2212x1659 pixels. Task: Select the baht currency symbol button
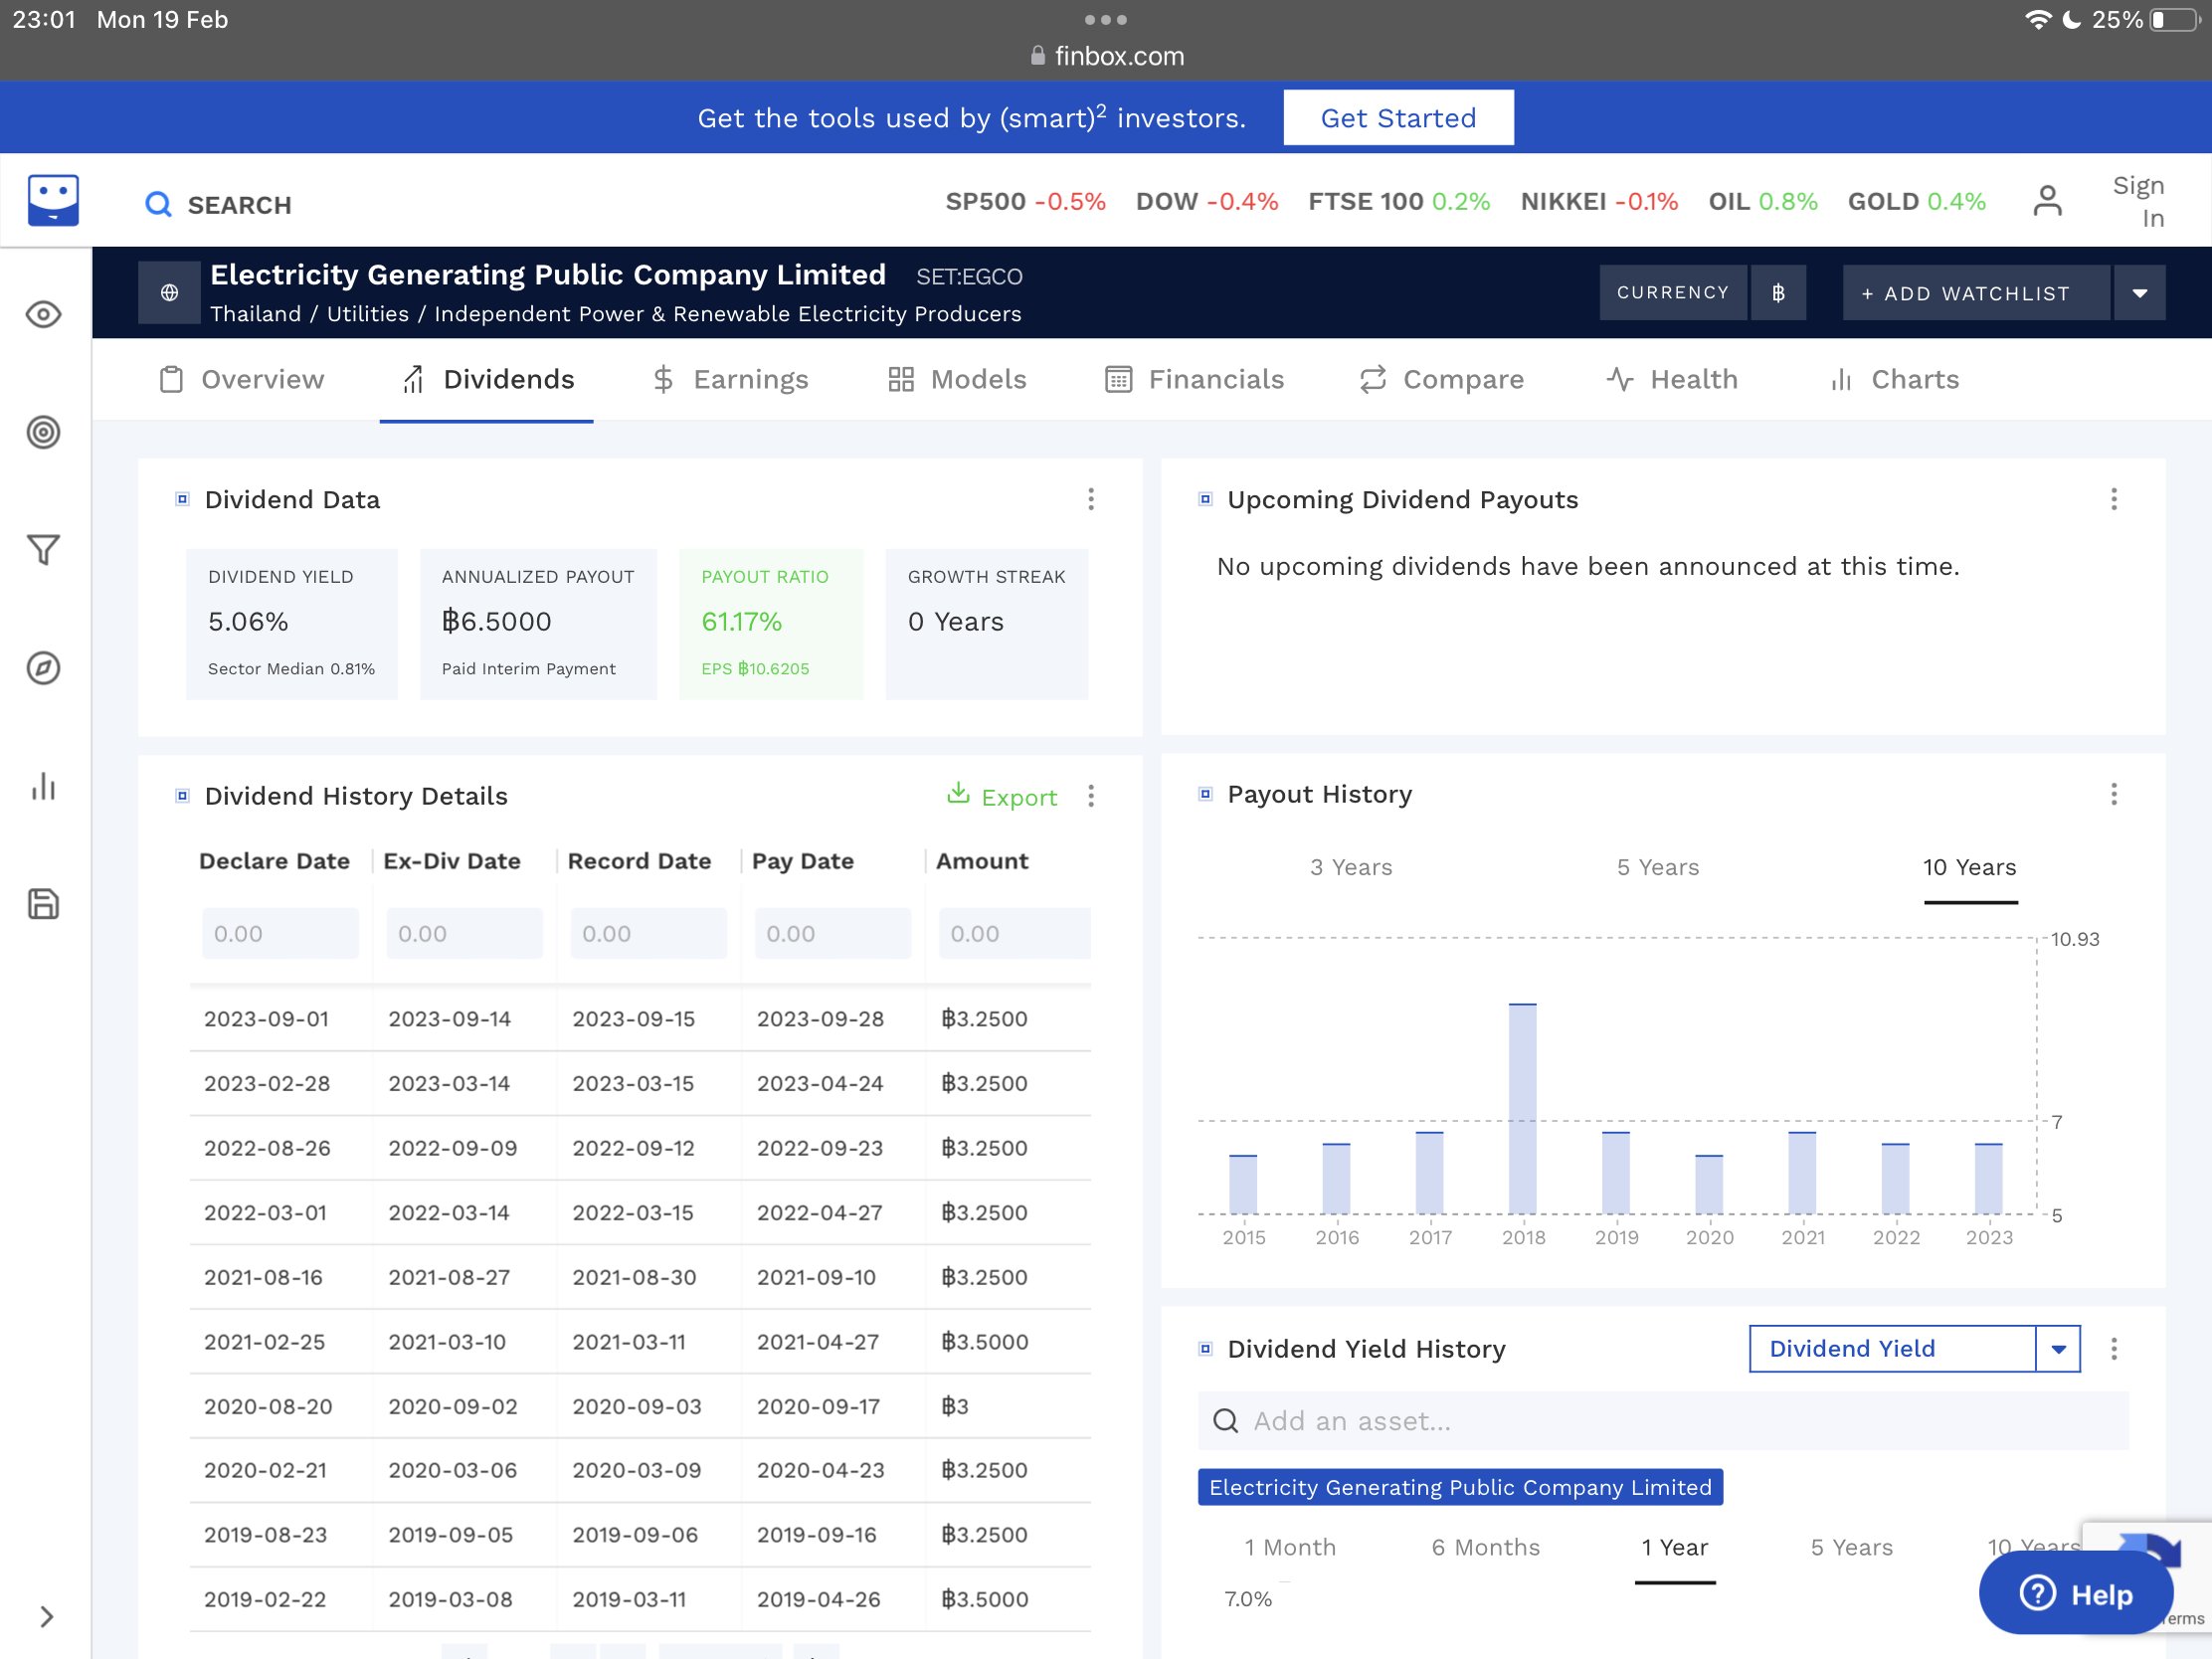1778,292
